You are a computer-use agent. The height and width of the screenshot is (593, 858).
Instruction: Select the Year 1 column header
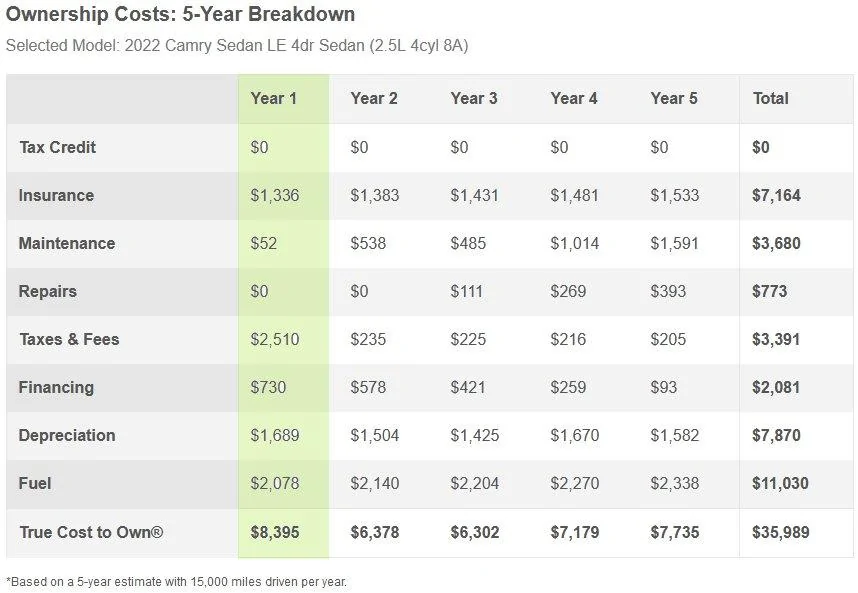[273, 98]
